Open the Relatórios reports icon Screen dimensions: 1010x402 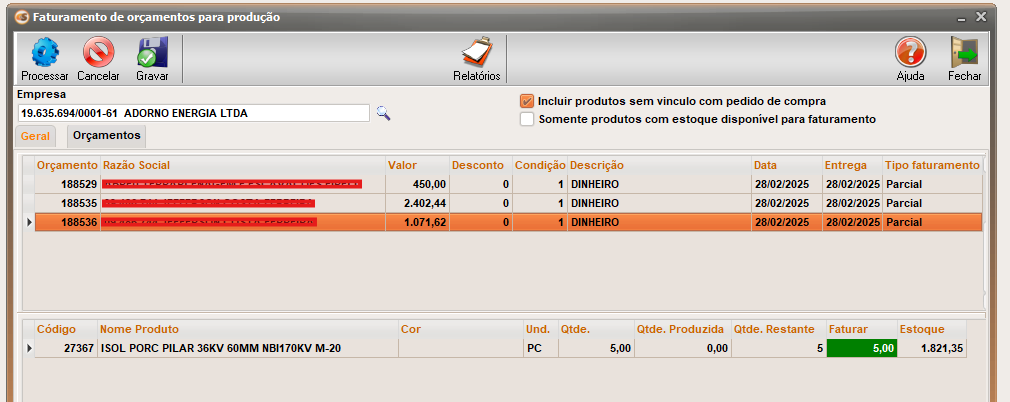point(476,52)
